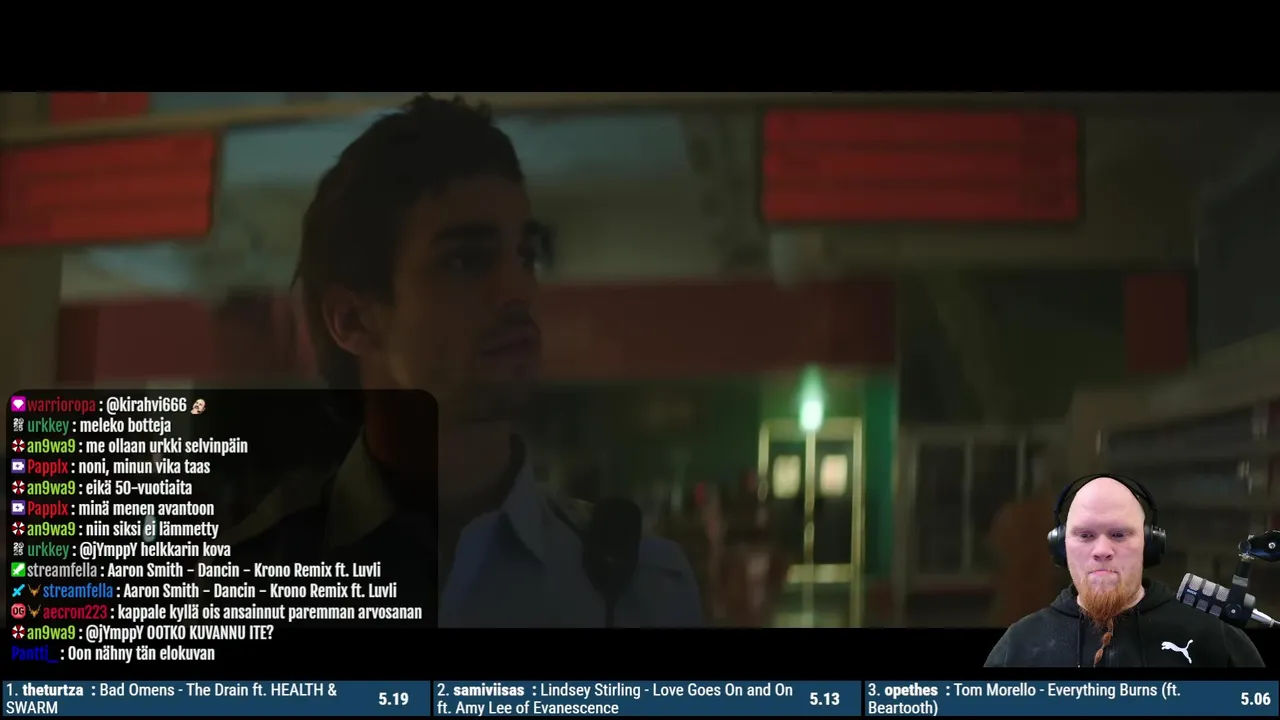
Task: Click the emote after @kirahvi666
Action: 198,405
